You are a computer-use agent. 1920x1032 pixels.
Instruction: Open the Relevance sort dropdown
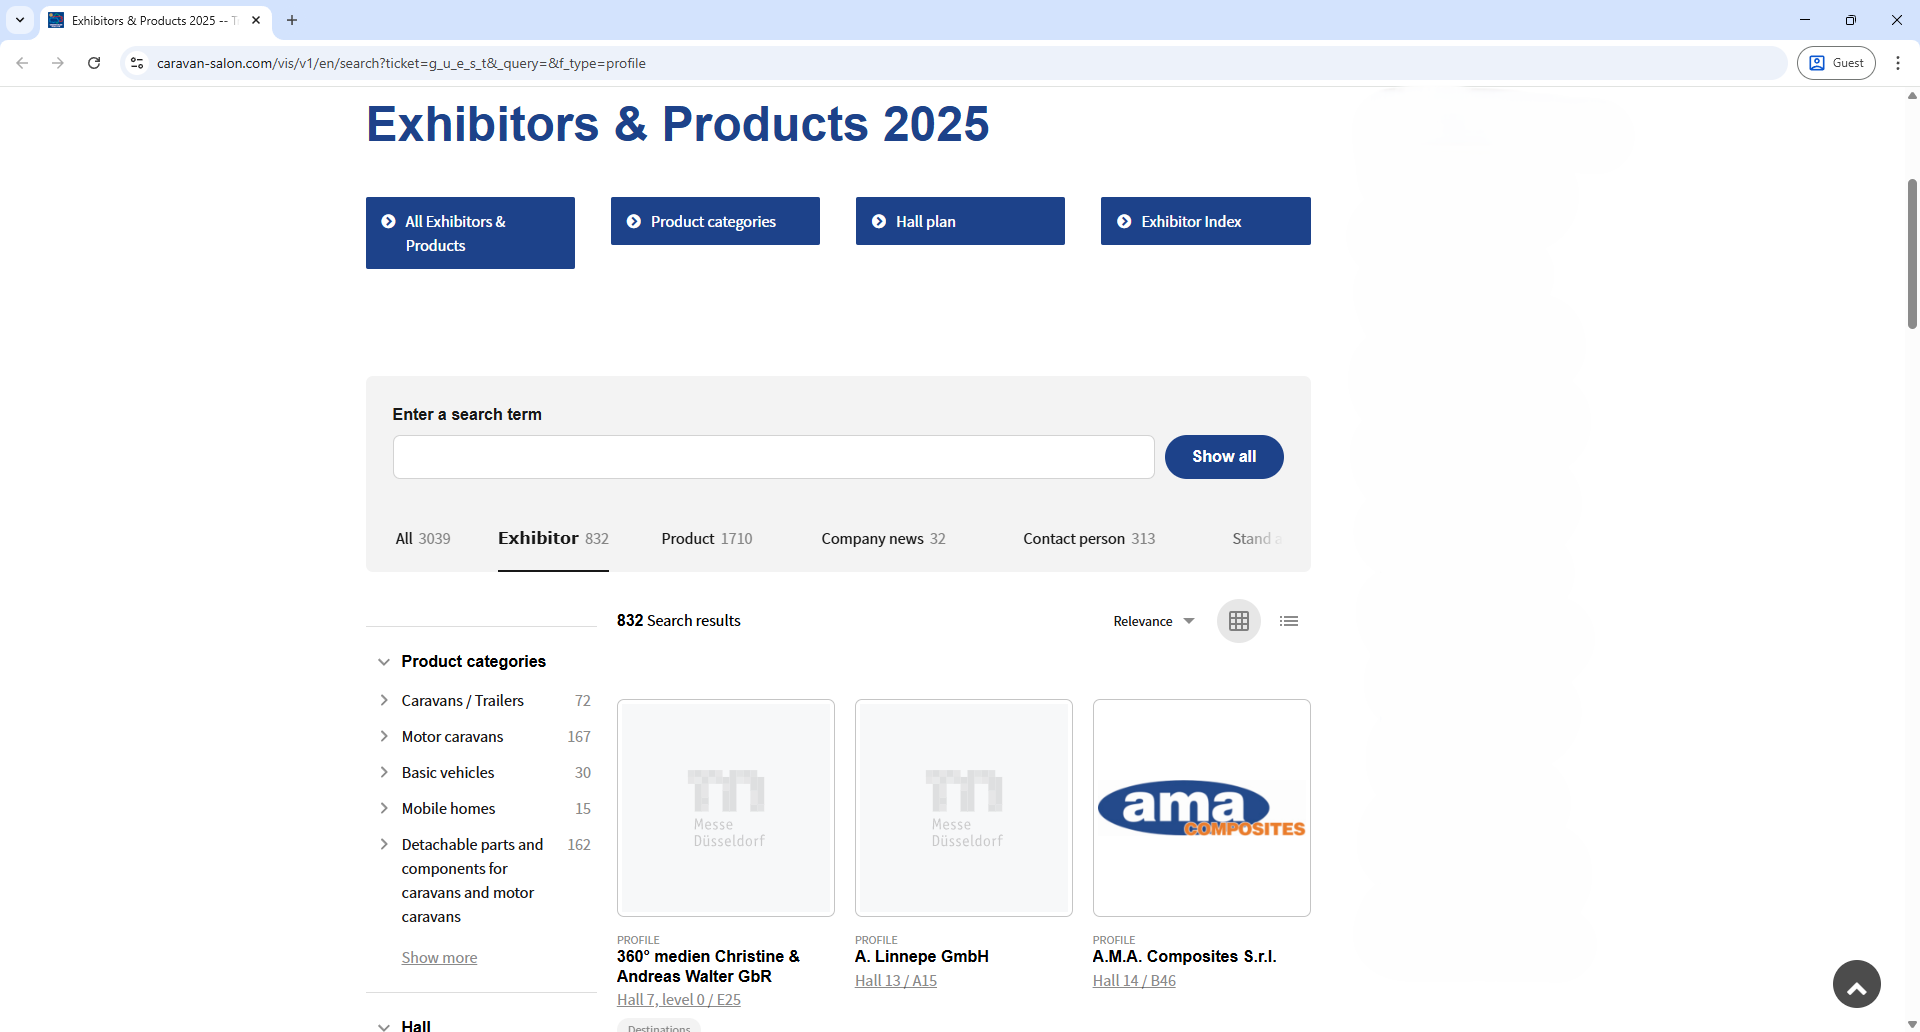1152,620
